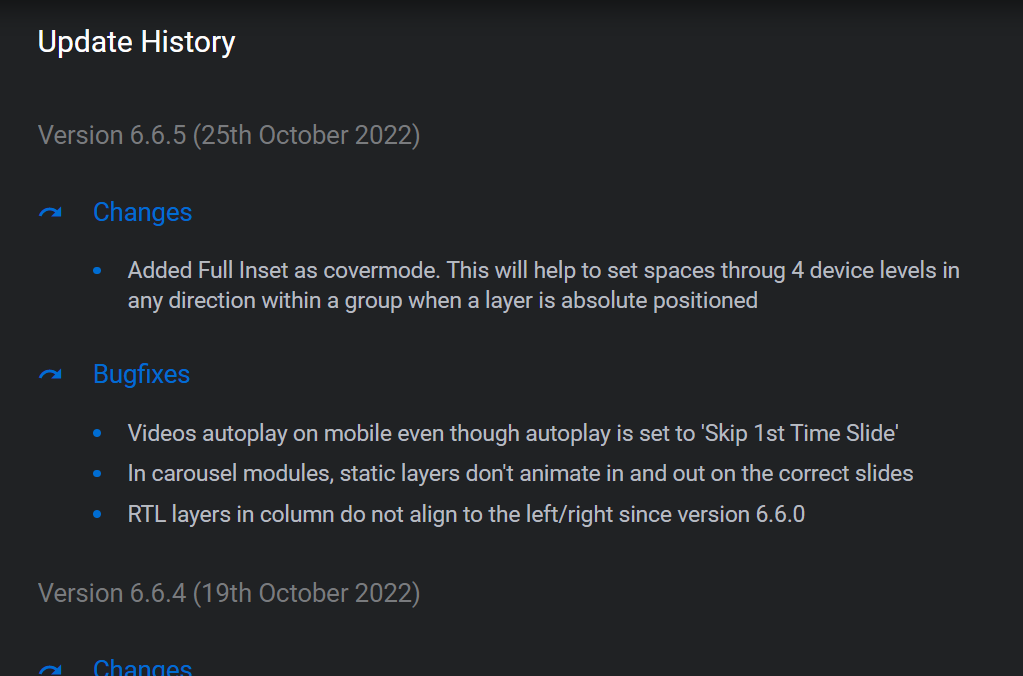Click the quoted 'Skip 1st Time Slide' text
The height and width of the screenshot is (676, 1023).
800,433
